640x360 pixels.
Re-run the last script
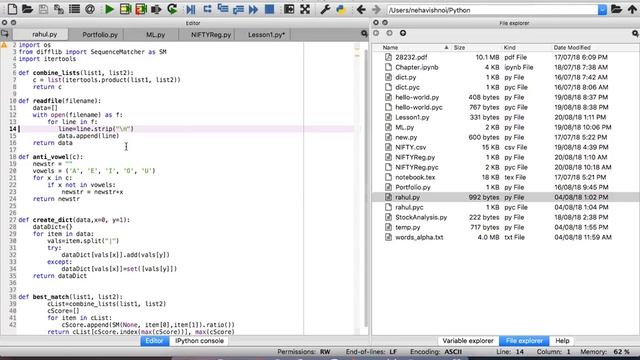pyautogui.click(x=172, y=9)
